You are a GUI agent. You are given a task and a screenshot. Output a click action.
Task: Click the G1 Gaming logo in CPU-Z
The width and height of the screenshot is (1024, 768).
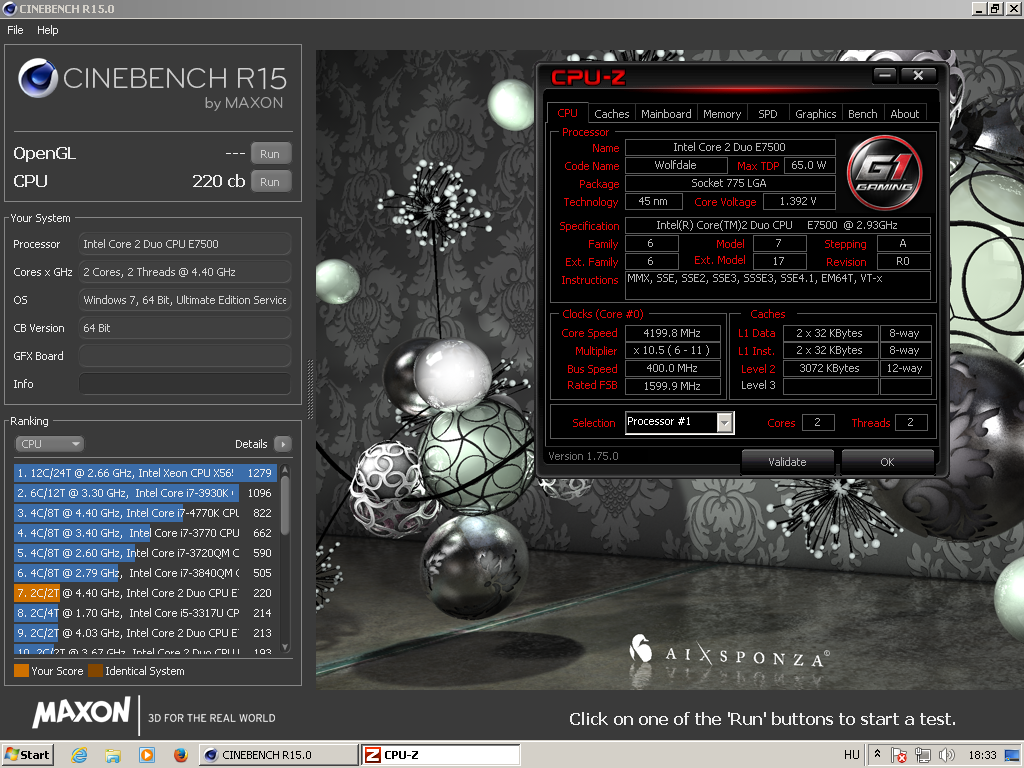(884, 173)
